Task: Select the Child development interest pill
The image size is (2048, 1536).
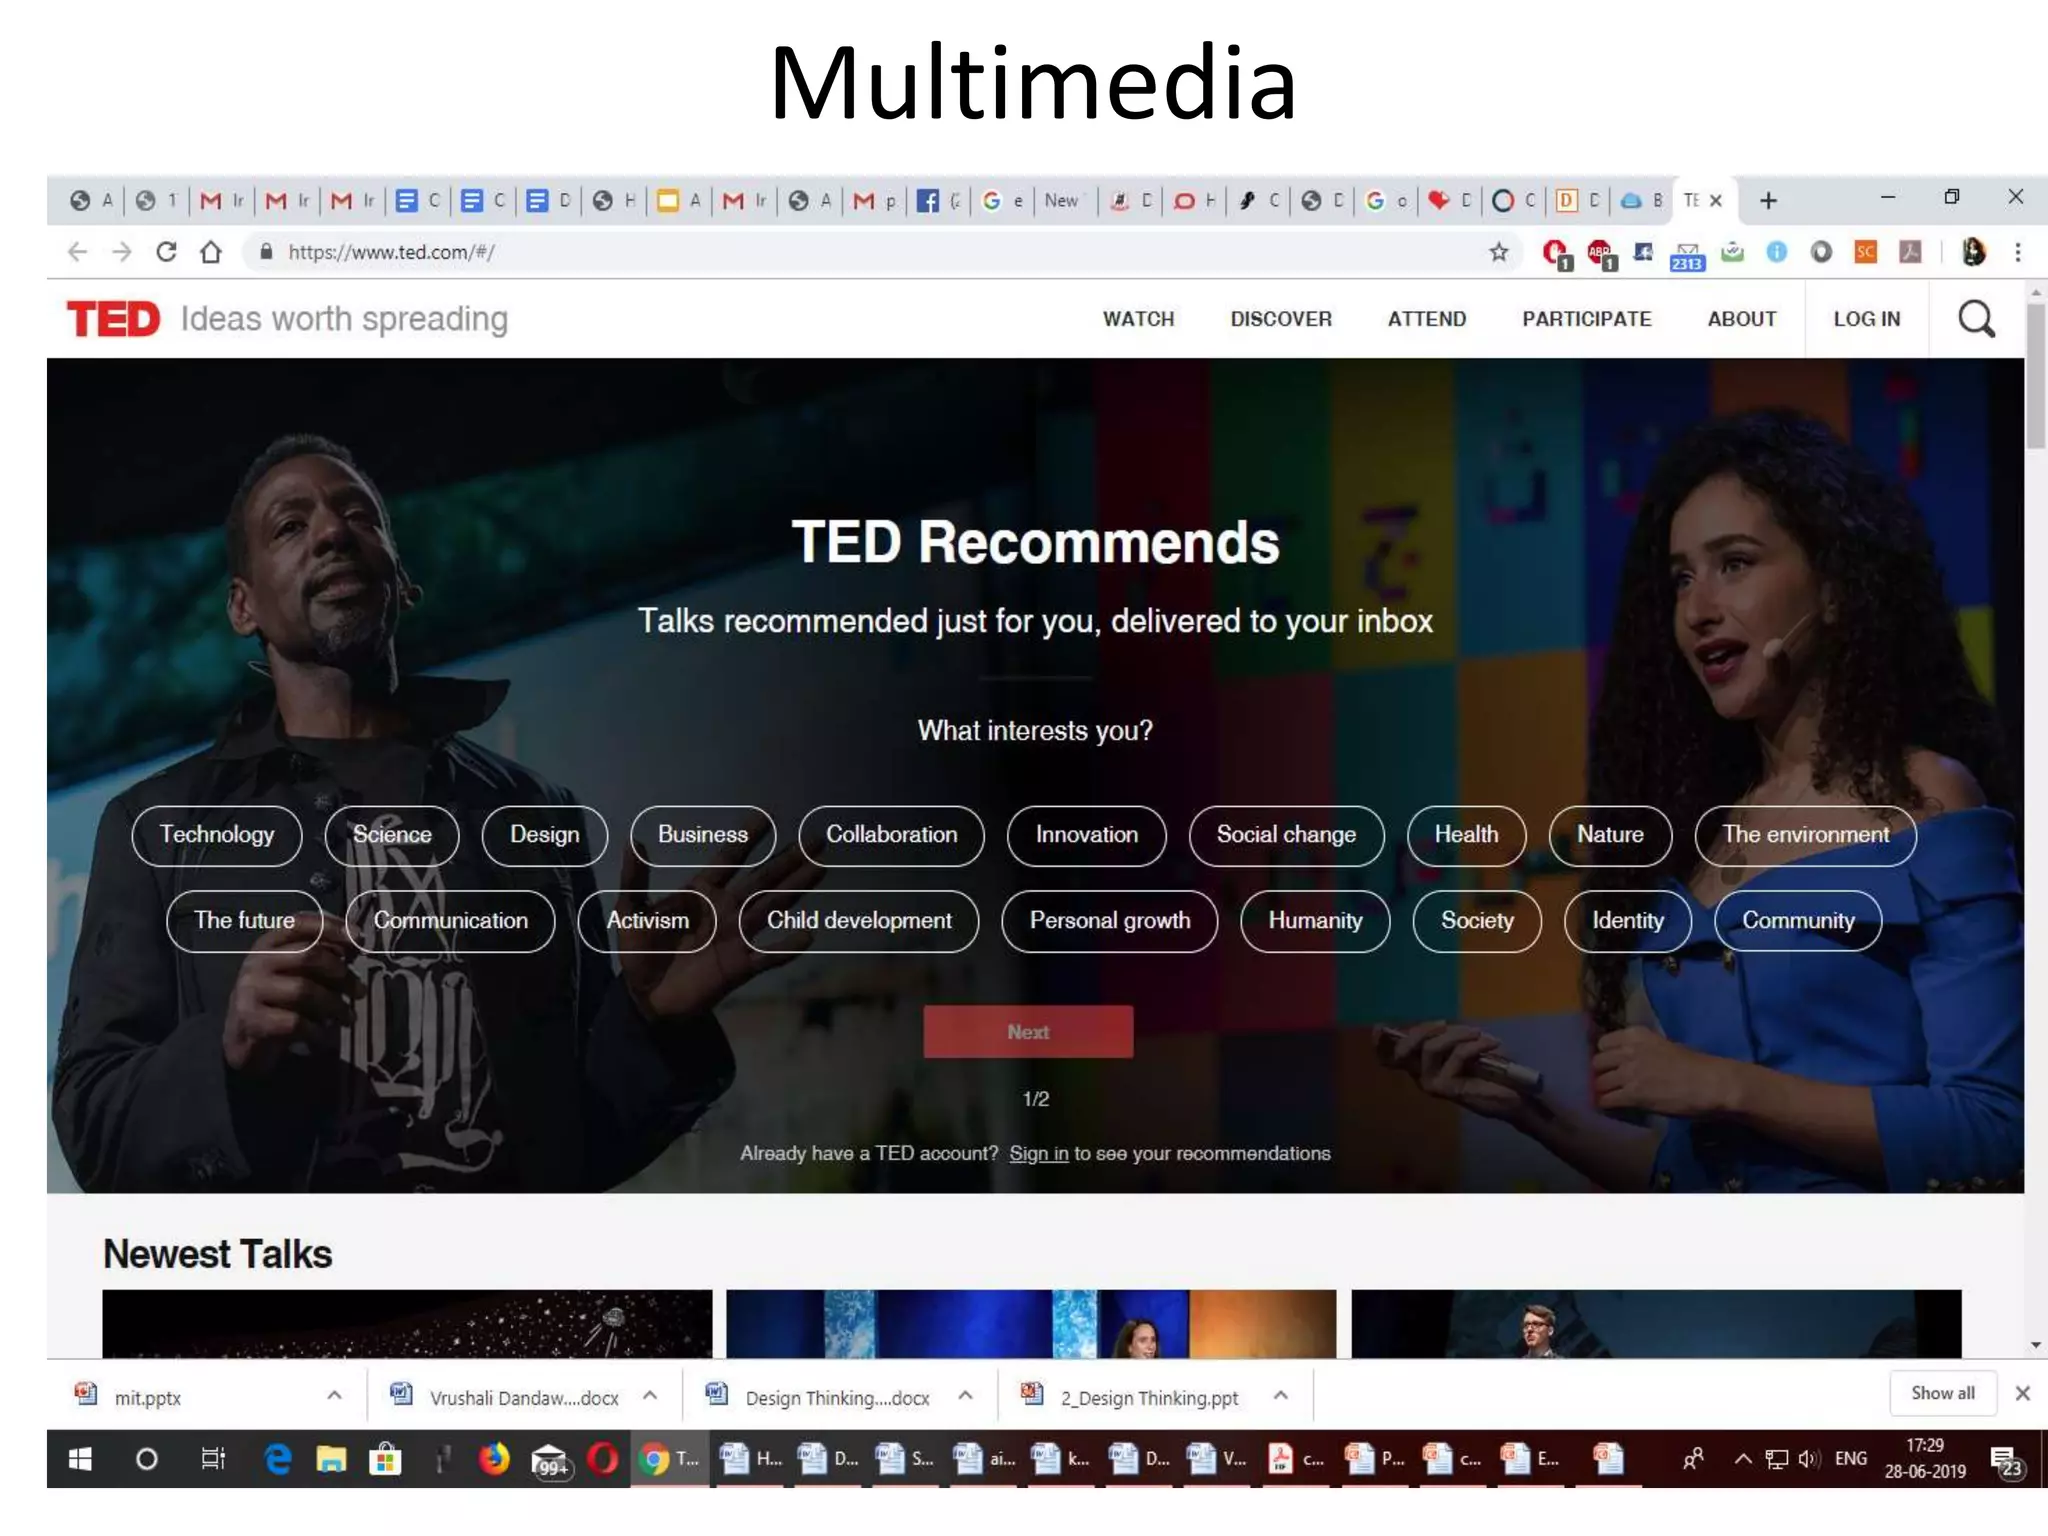Action: click(x=859, y=921)
